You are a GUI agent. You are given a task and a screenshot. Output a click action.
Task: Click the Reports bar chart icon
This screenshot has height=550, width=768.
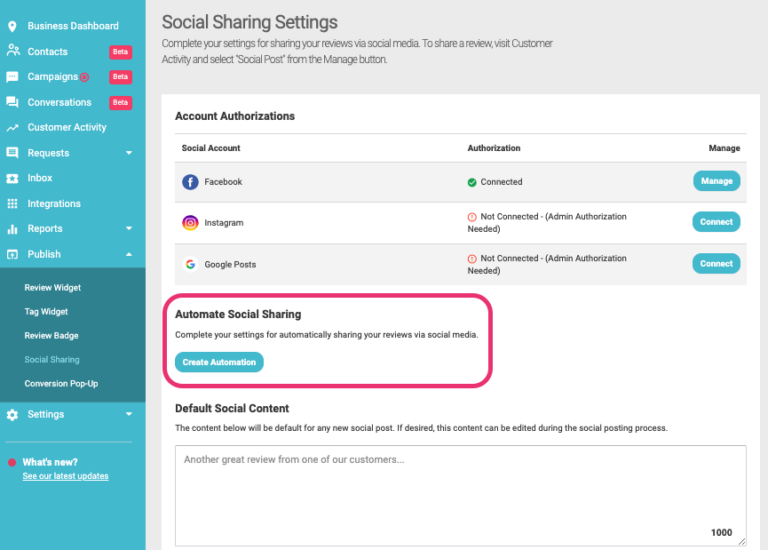(12, 229)
